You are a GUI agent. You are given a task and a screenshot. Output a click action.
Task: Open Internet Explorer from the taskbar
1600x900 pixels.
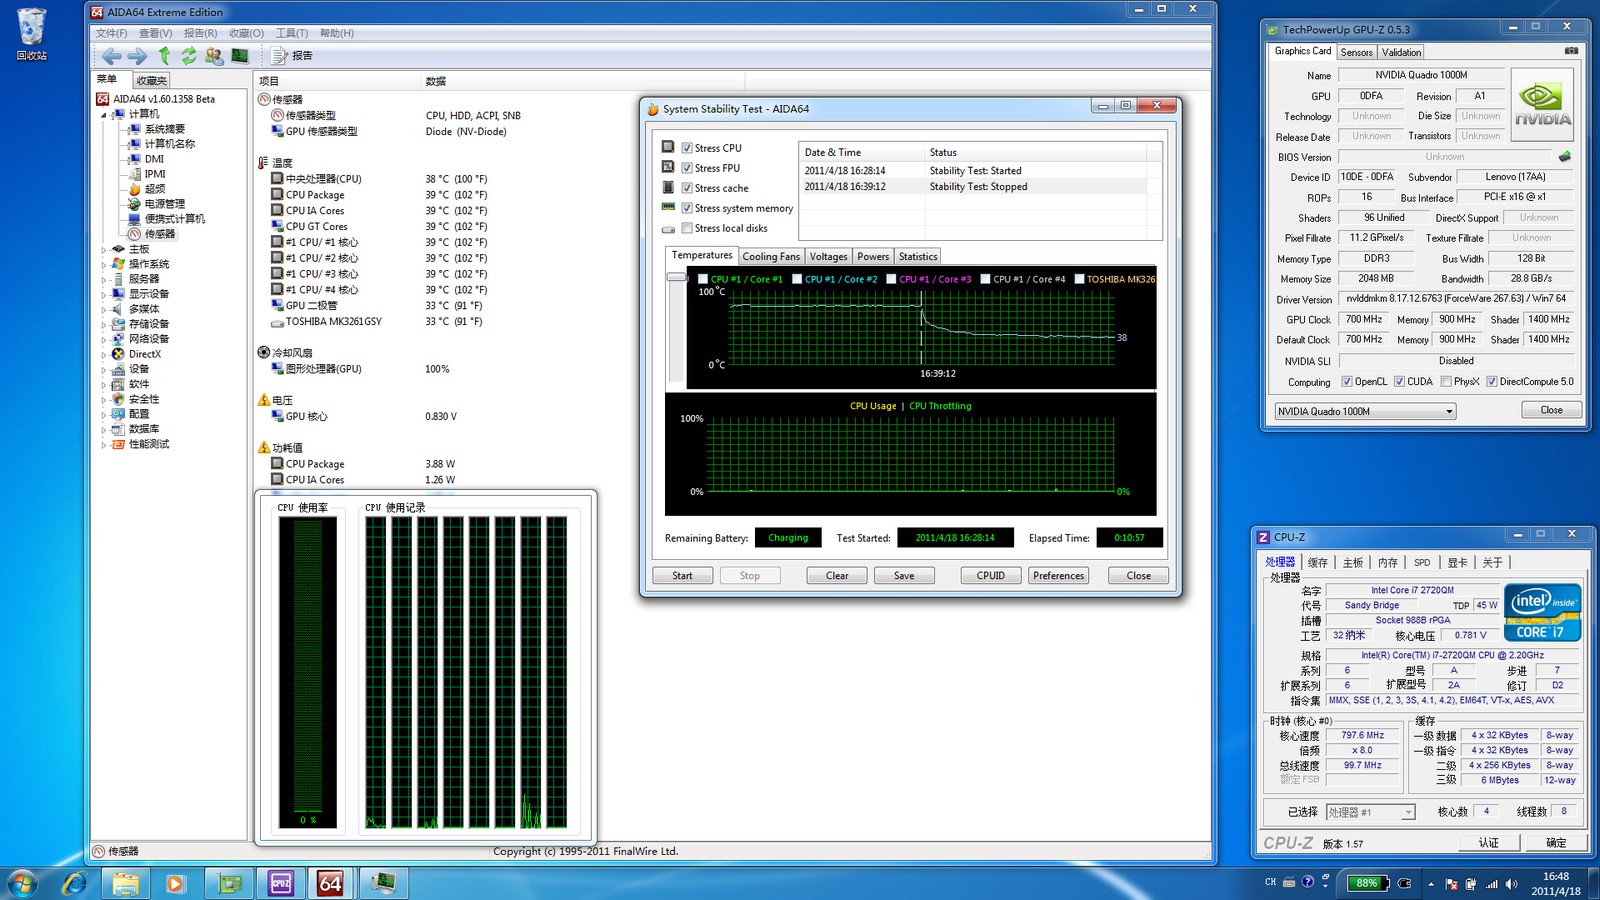(74, 883)
